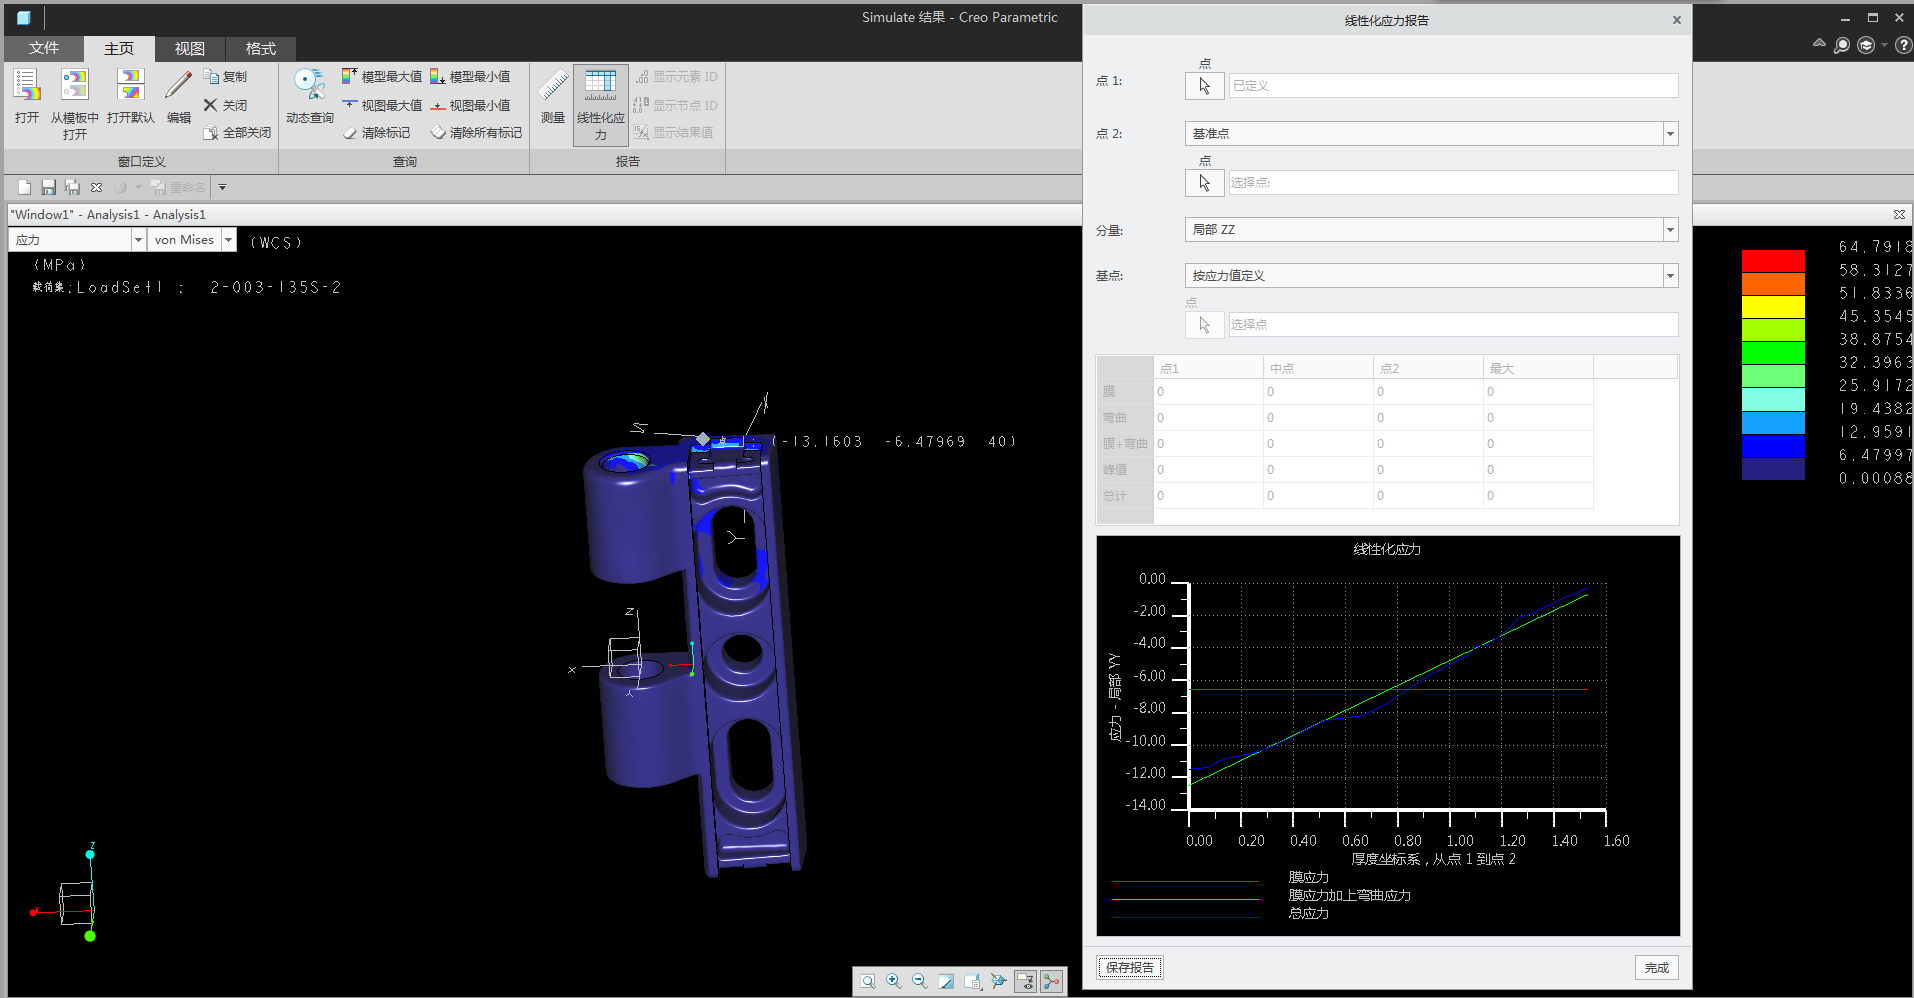The width and height of the screenshot is (1914, 998).
Task: Open the ribbon options arrow beside help
Action: (x=1884, y=45)
